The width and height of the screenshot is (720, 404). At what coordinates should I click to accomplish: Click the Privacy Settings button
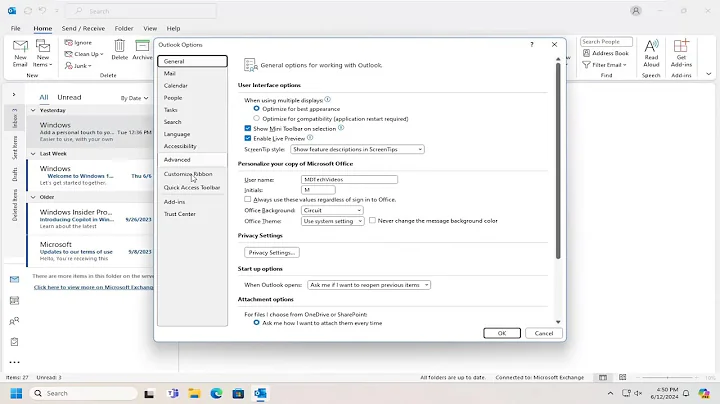point(272,252)
